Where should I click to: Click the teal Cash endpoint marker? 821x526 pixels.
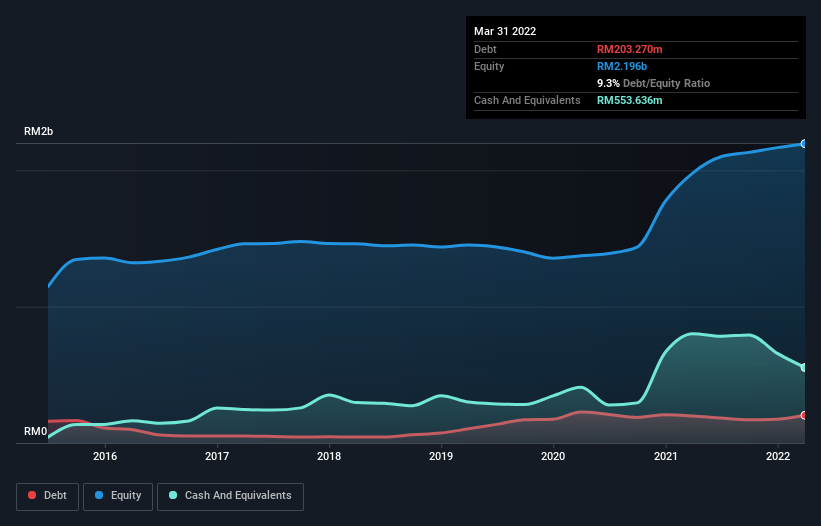(x=804, y=367)
